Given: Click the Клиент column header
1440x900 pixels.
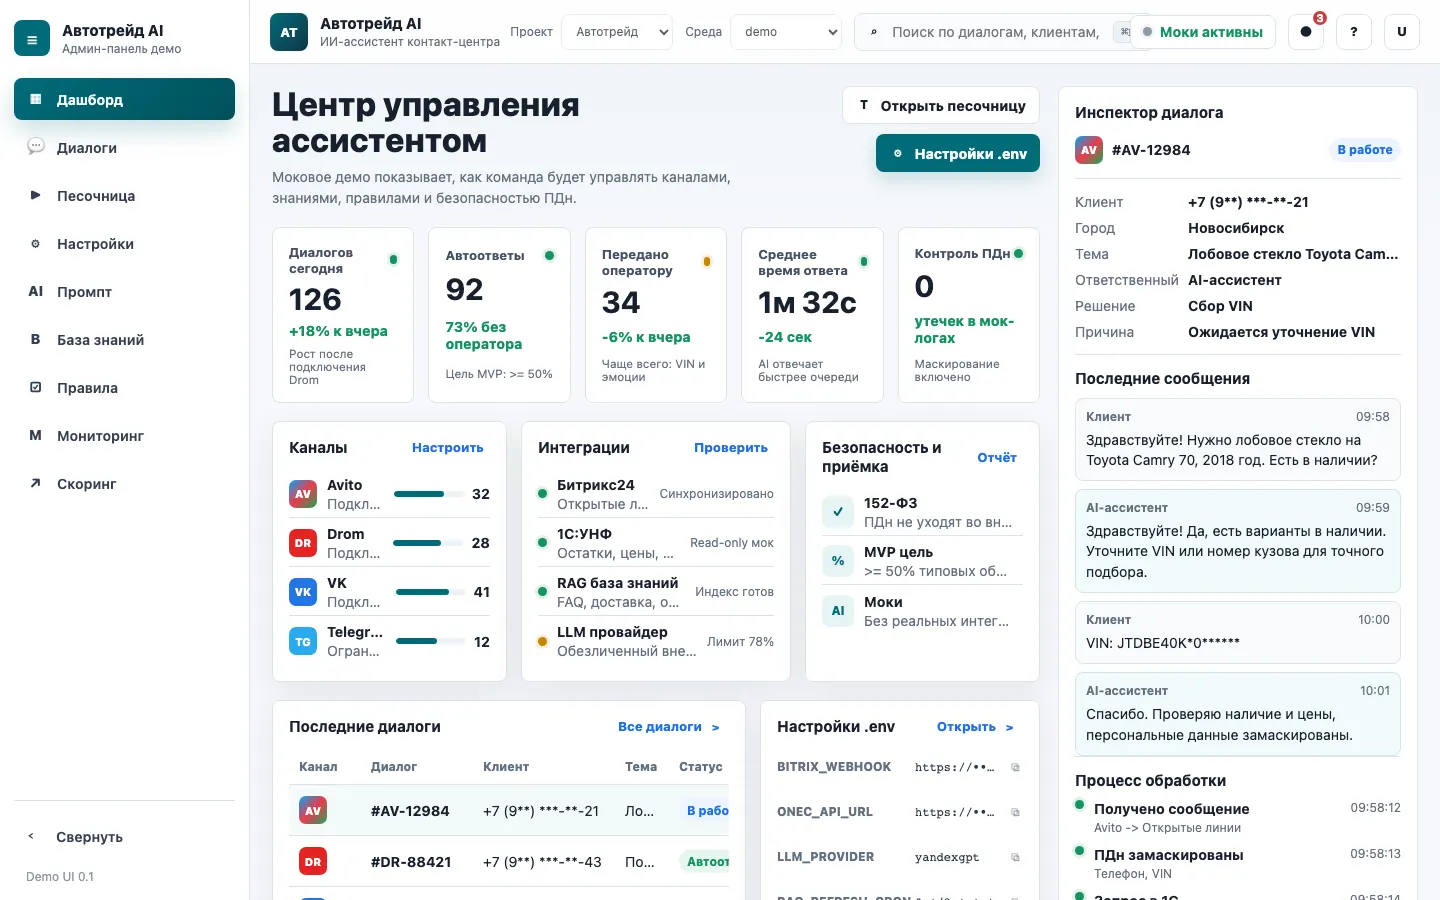Looking at the screenshot, I should point(506,766).
